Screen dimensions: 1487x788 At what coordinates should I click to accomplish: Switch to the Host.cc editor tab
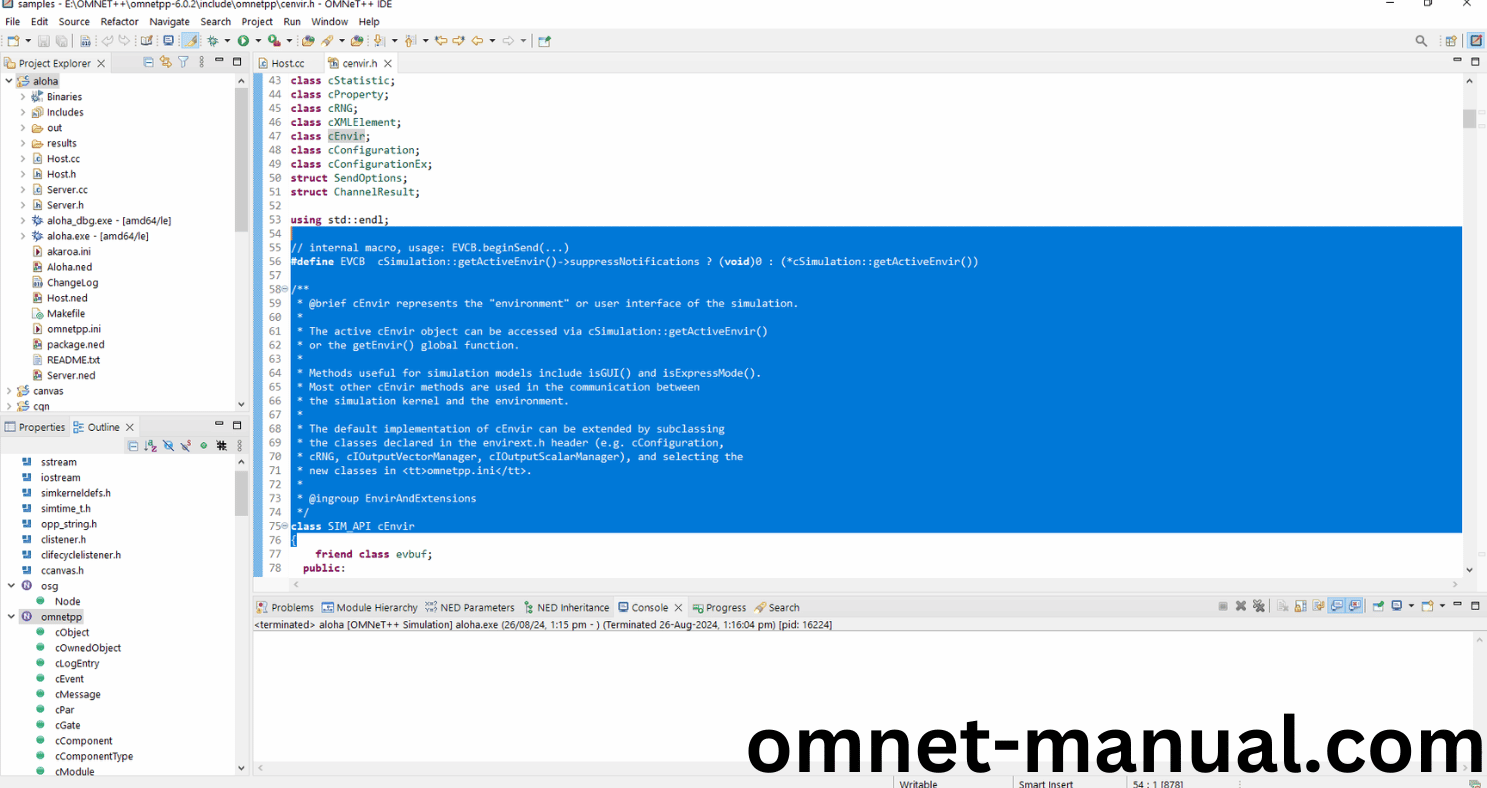[x=287, y=63]
